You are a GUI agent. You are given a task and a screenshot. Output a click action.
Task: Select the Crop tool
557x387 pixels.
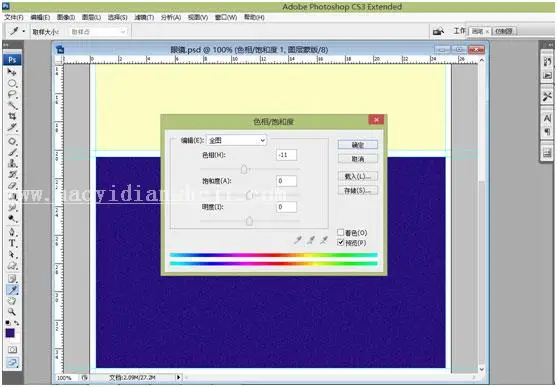pos(12,116)
